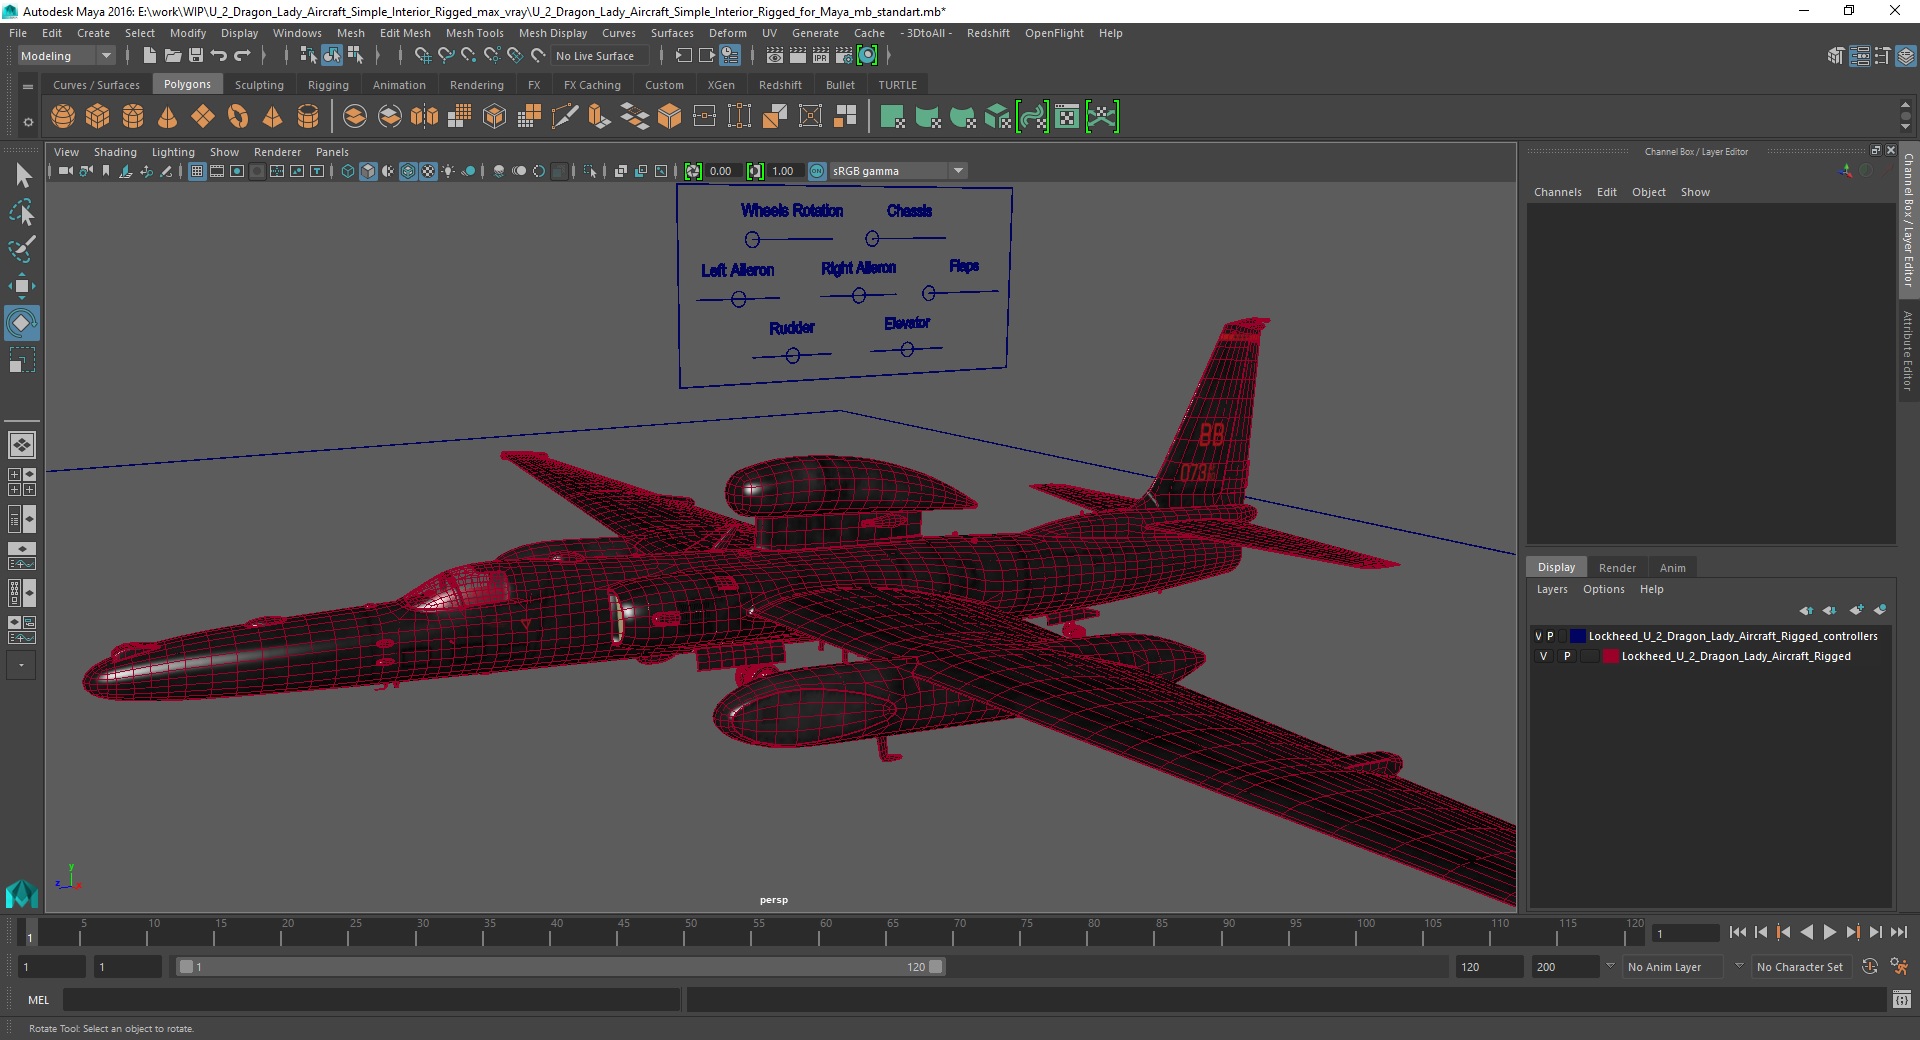Image resolution: width=1920 pixels, height=1040 pixels.
Task: Go to the start of playback range
Action: (1738, 932)
